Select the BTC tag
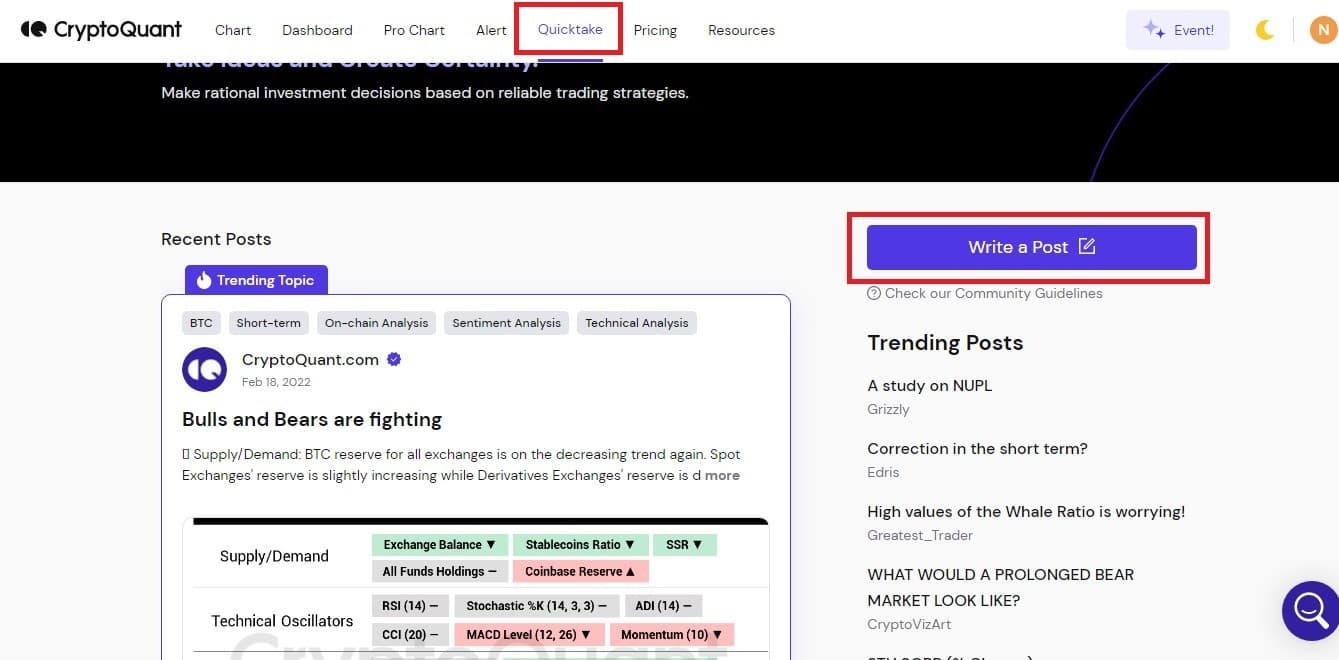The image size is (1339, 660). click(201, 323)
